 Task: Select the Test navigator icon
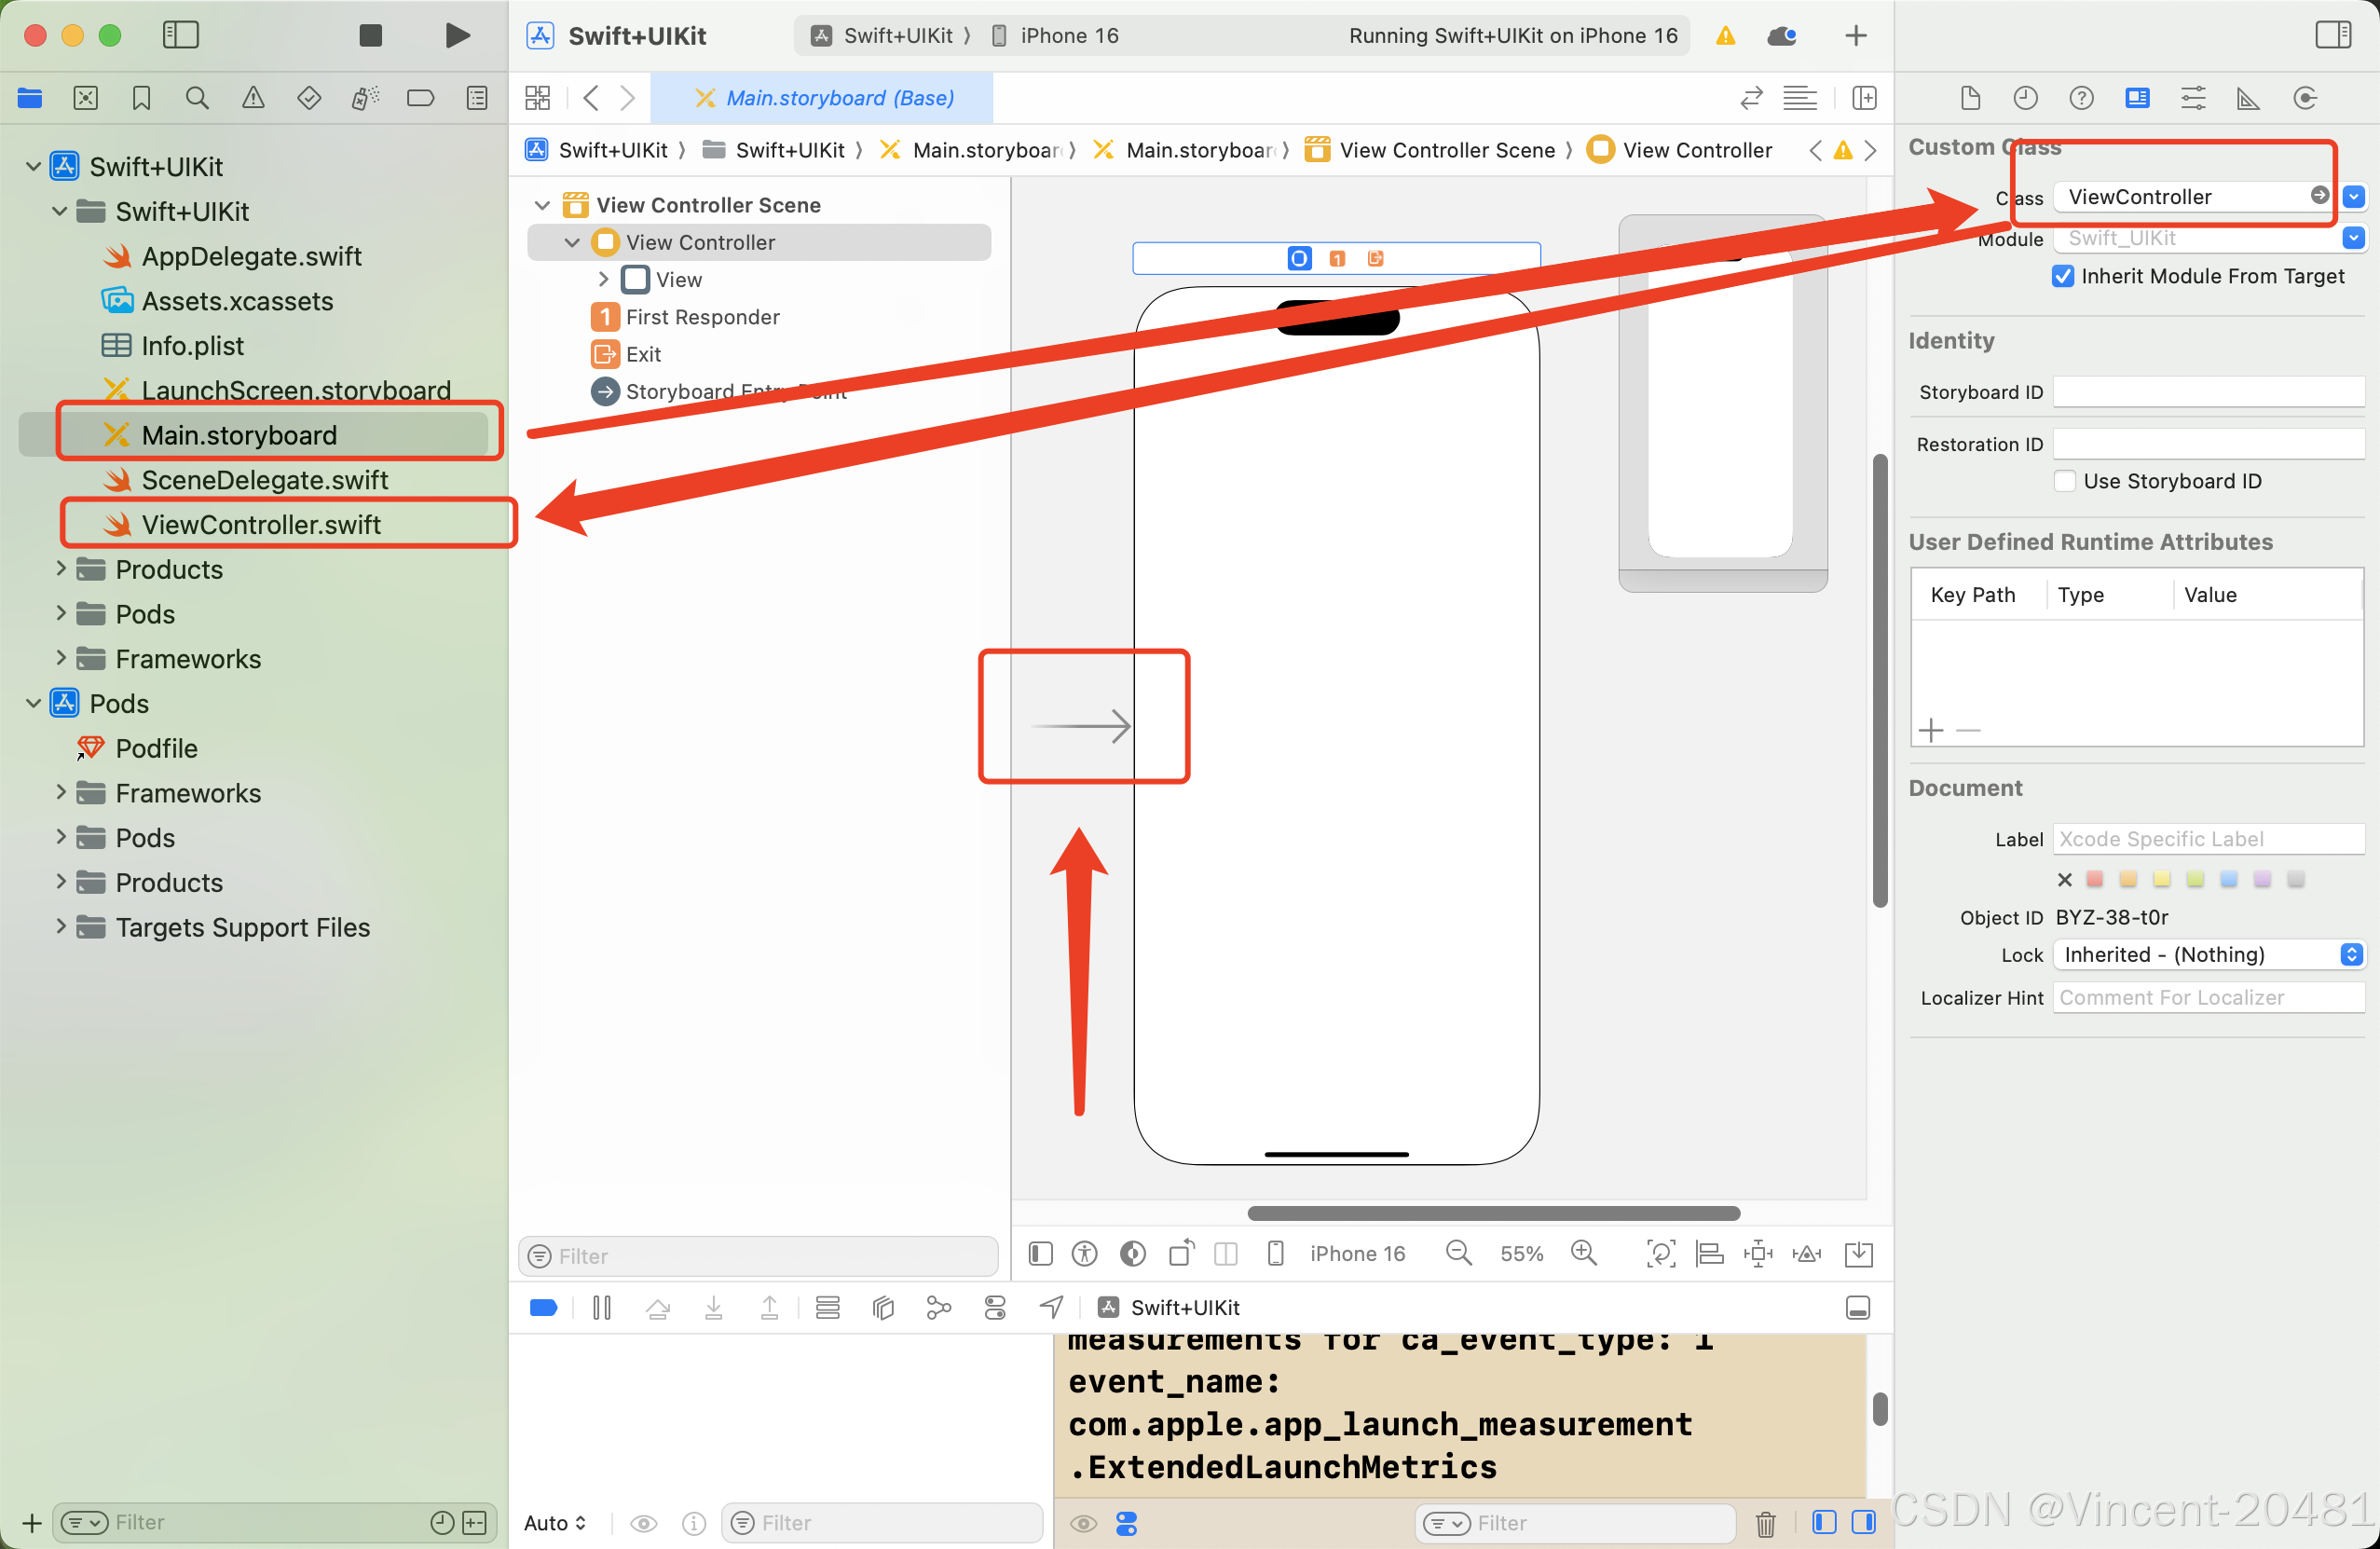[309, 97]
